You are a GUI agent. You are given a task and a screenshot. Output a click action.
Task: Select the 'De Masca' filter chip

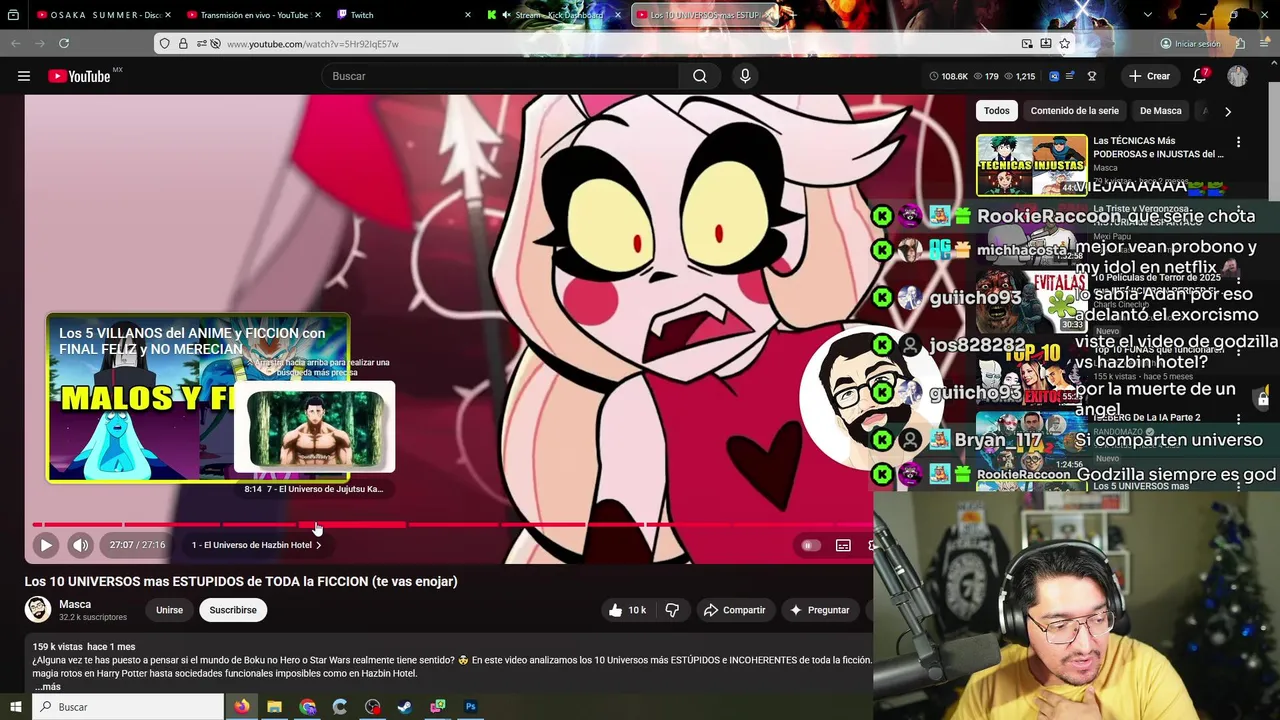pyautogui.click(x=1160, y=111)
